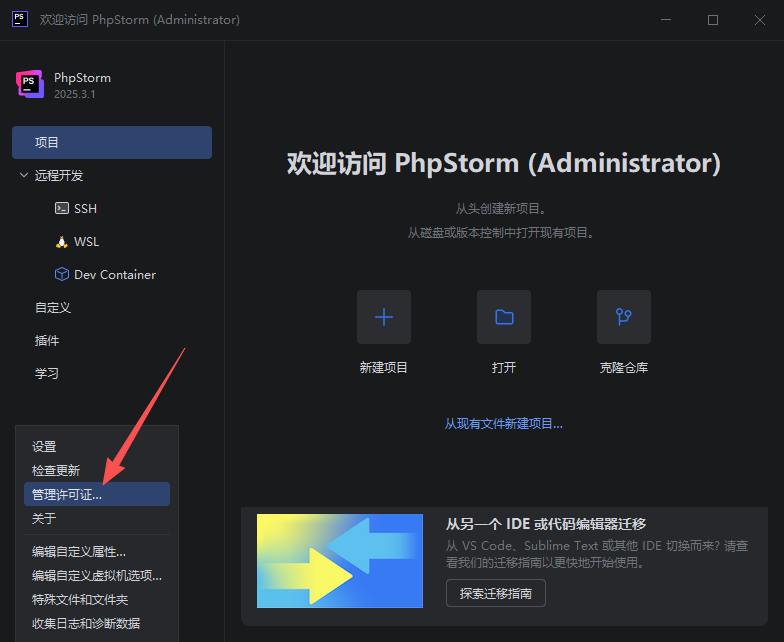784x642 pixels.
Task: Click the 打开 label under folder icon
Action: 504,368
